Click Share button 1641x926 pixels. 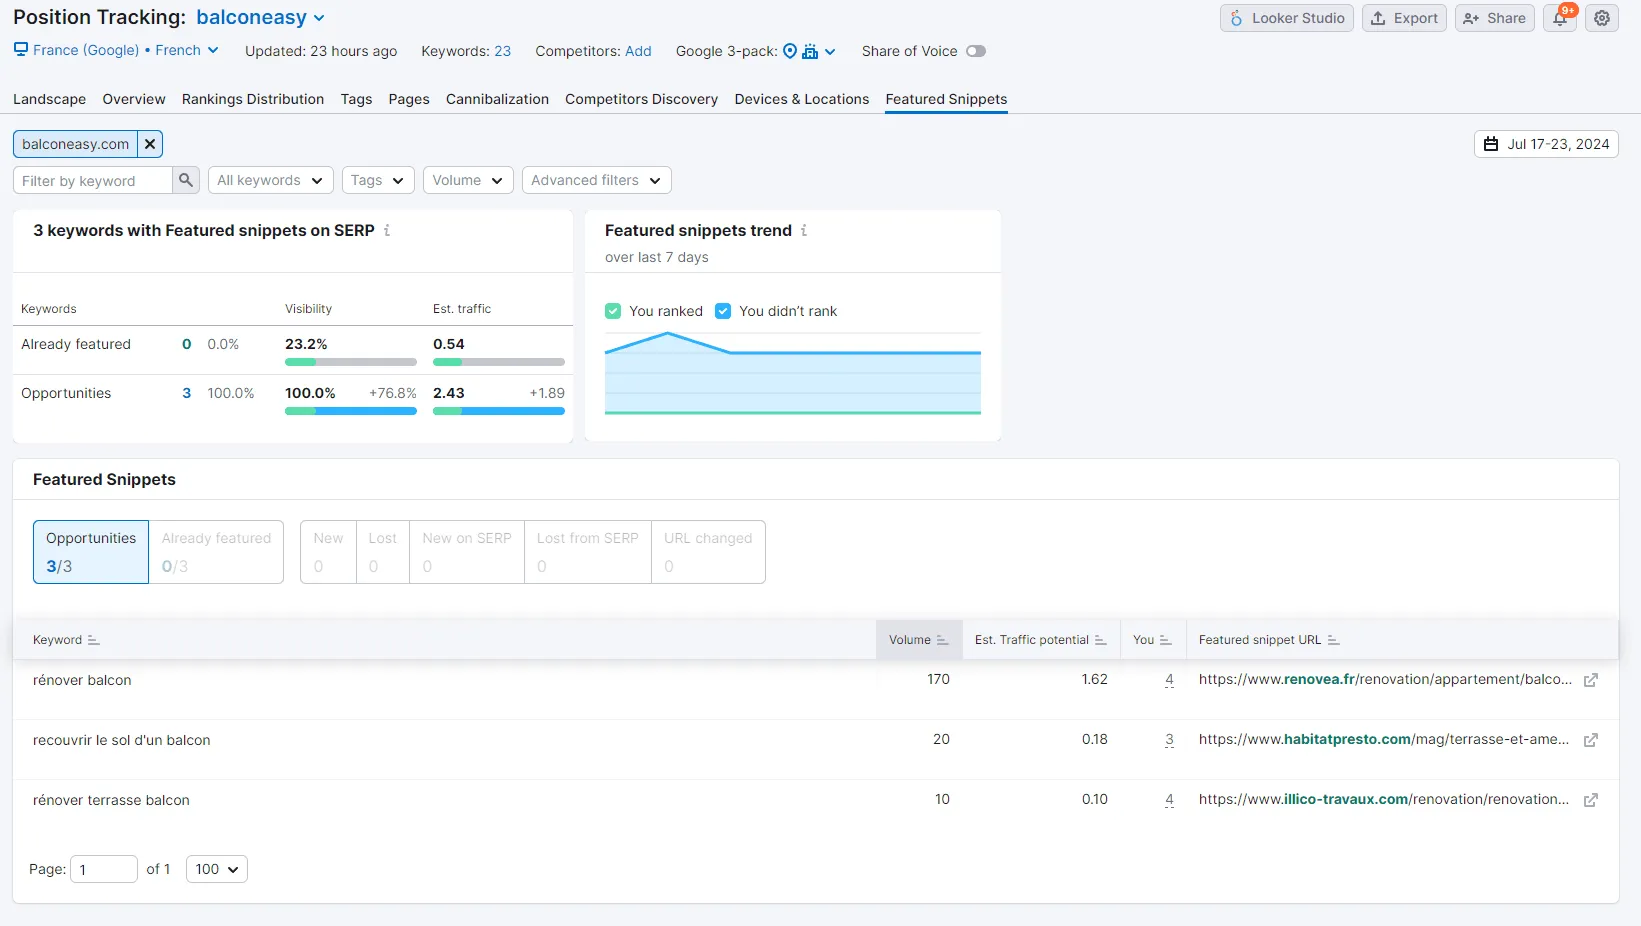(x=1495, y=18)
